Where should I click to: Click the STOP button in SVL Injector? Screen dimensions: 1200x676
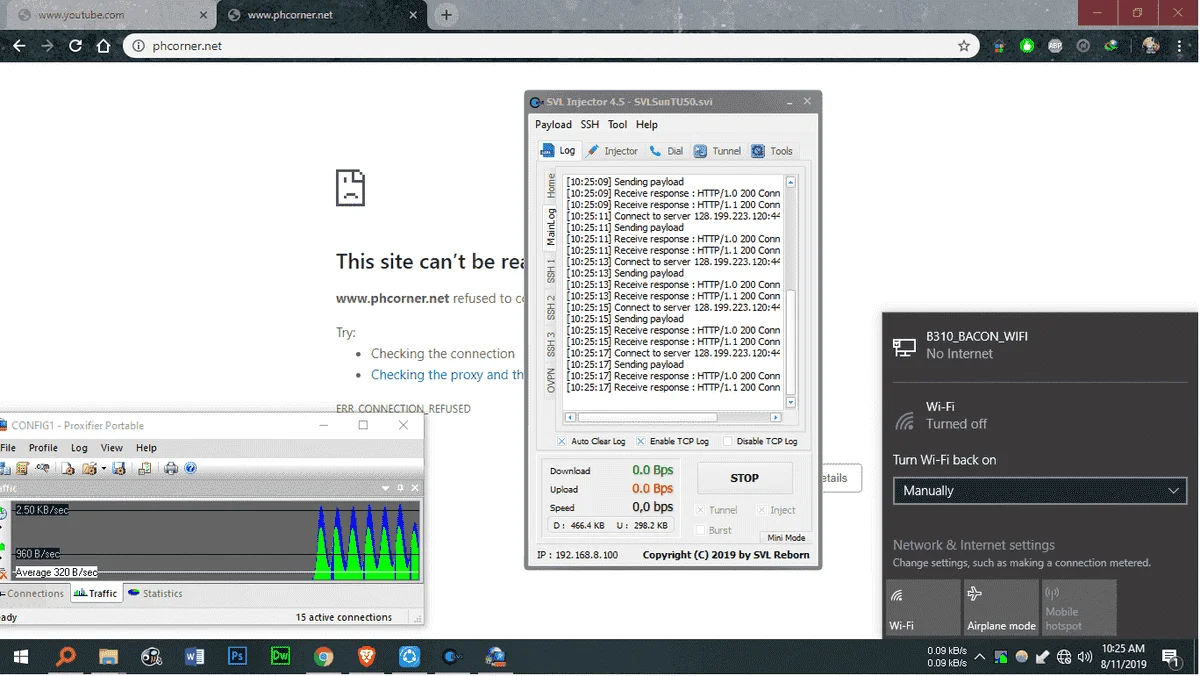(x=744, y=478)
